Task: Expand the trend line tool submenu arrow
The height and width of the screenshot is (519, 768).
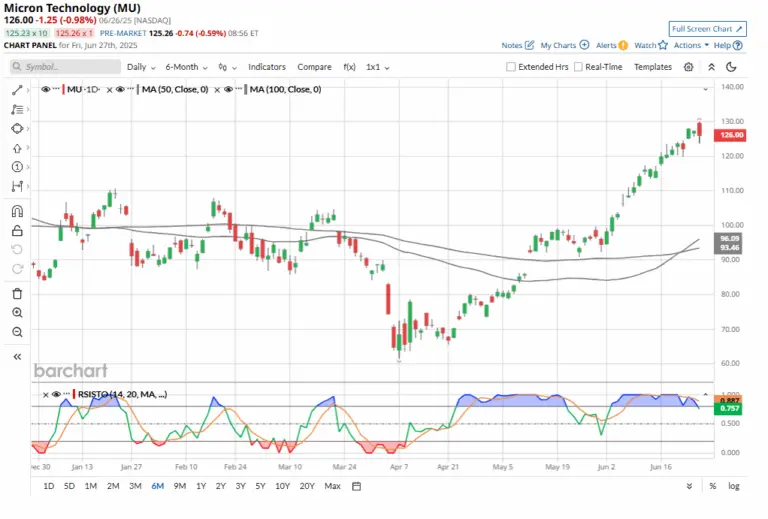Action: pyautogui.click(x=28, y=90)
